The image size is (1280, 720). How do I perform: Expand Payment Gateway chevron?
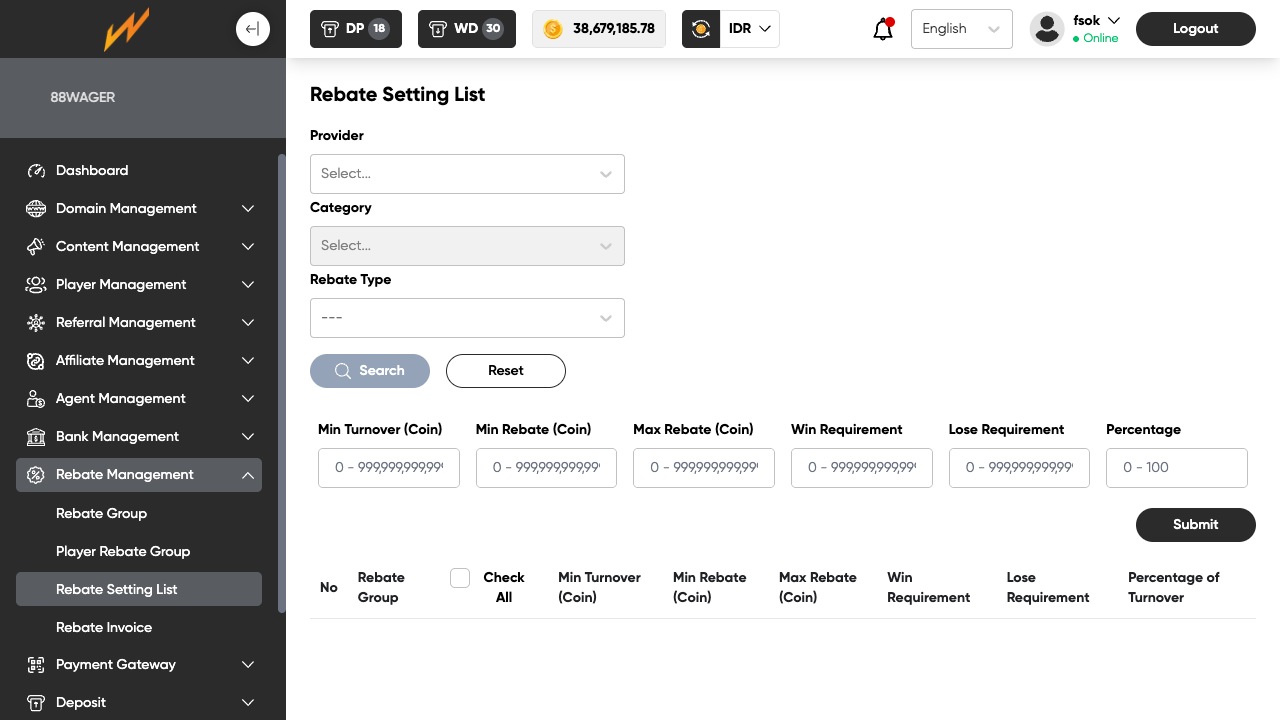click(x=248, y=665)
